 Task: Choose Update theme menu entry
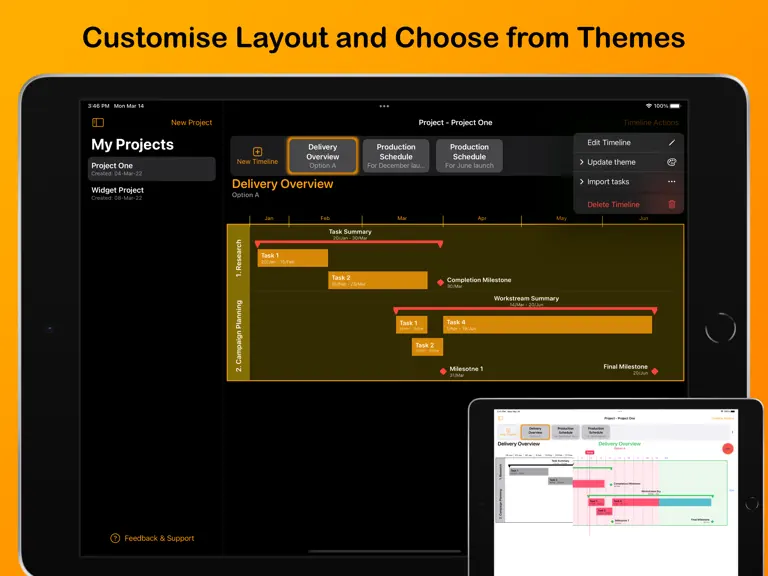(628, 162)
